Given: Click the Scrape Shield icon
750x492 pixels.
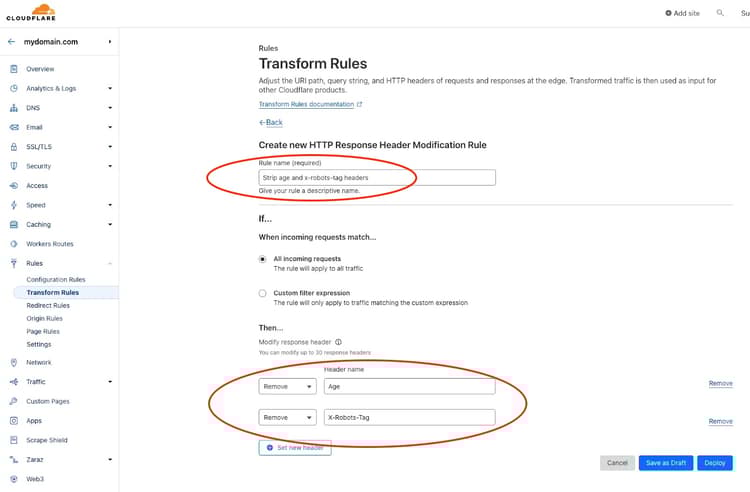Looking at the screenshot, I should (14, 440).
